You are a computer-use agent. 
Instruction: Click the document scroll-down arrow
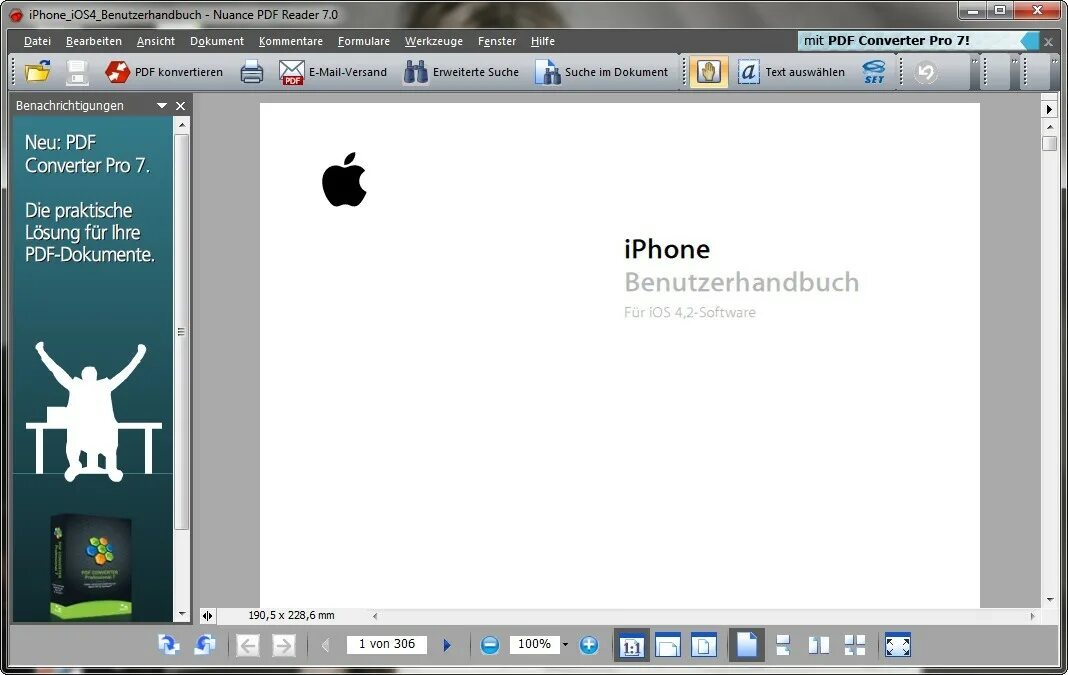pos(1050,600)
